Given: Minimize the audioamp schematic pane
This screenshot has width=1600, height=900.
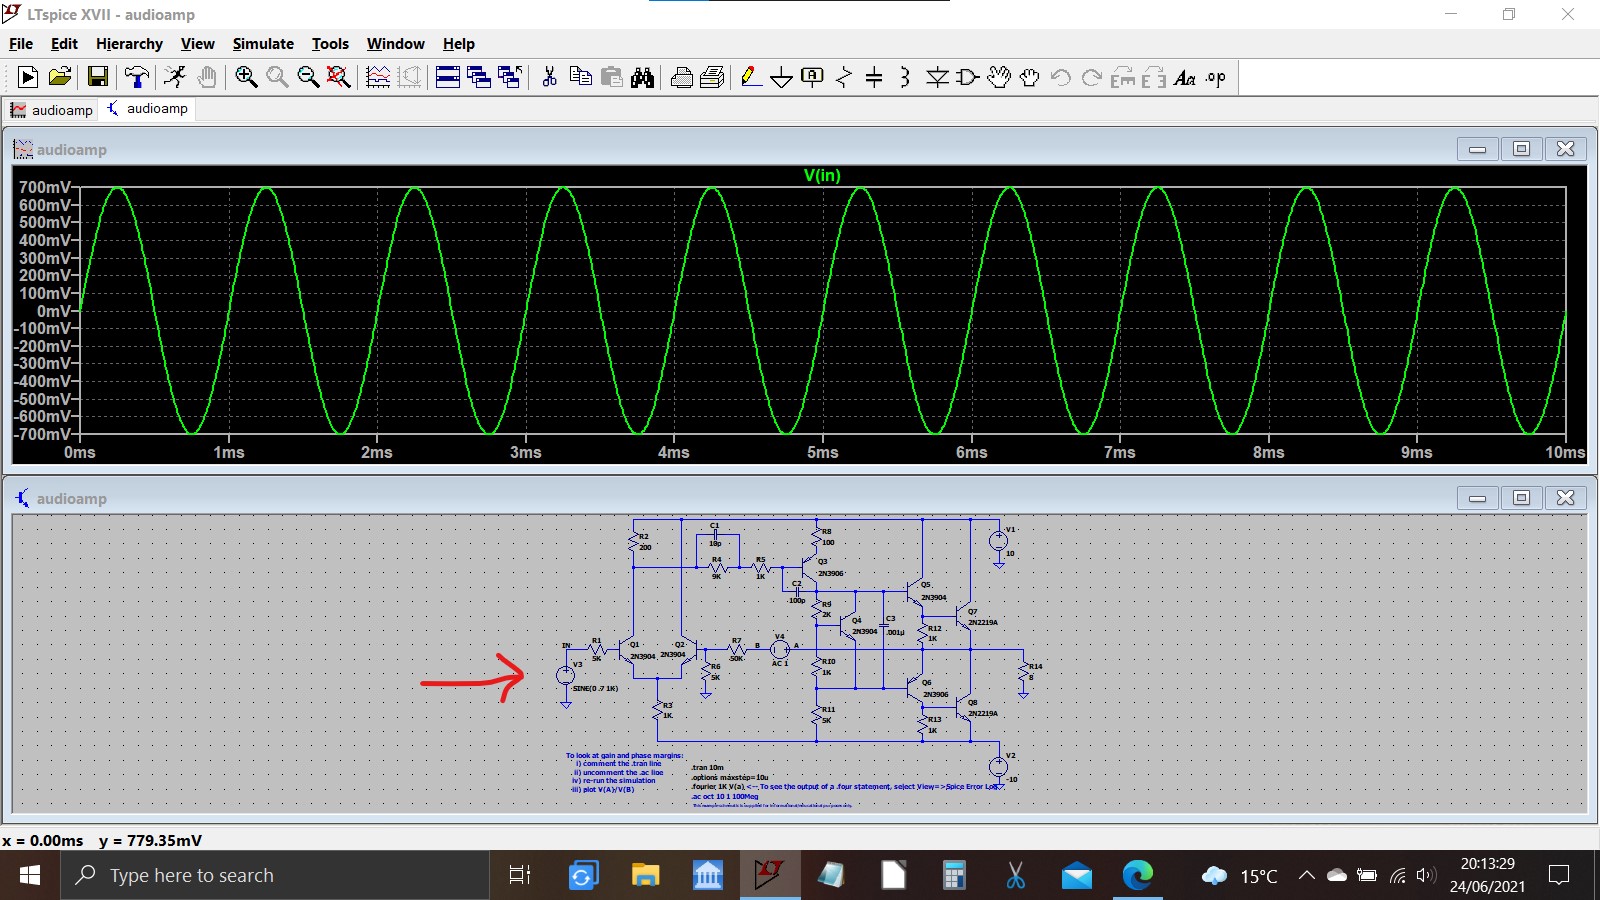Looking at the screenshot, I should (x=1477, y=498).
